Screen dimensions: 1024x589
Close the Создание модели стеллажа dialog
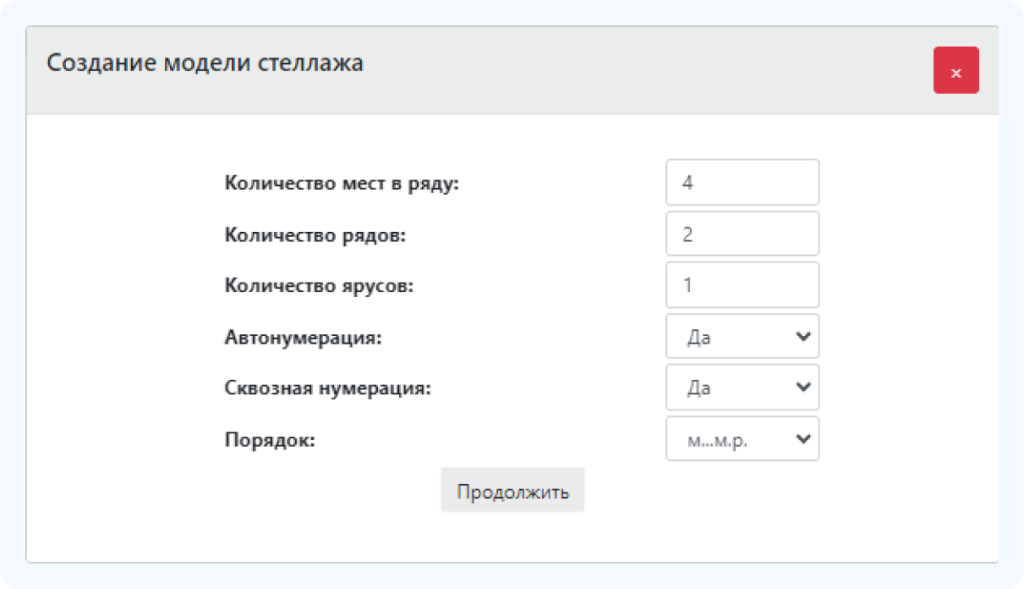pos(955,70)
